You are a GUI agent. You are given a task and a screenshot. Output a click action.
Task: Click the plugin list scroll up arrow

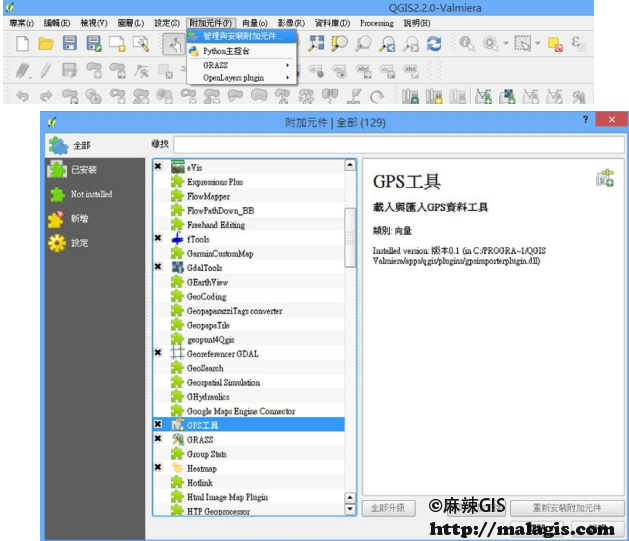pos(350,165)
